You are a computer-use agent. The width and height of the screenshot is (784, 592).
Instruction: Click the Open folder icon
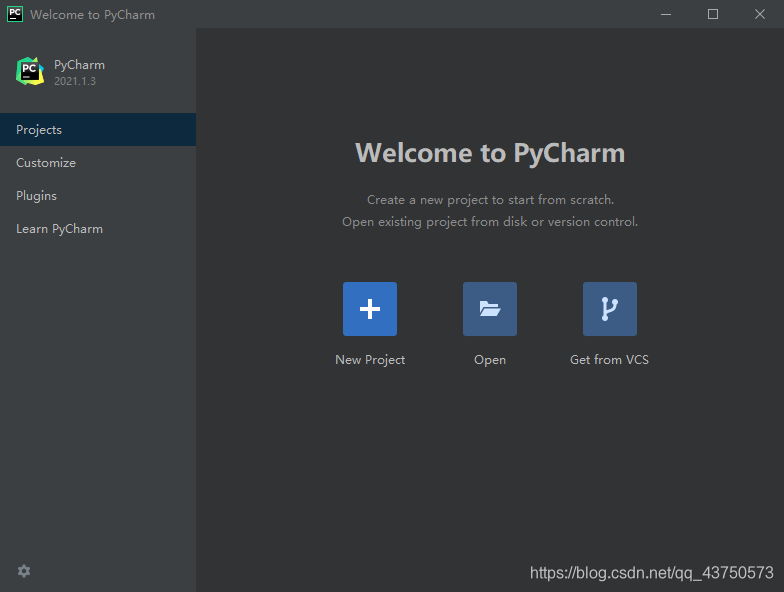[x=490, y=309]
